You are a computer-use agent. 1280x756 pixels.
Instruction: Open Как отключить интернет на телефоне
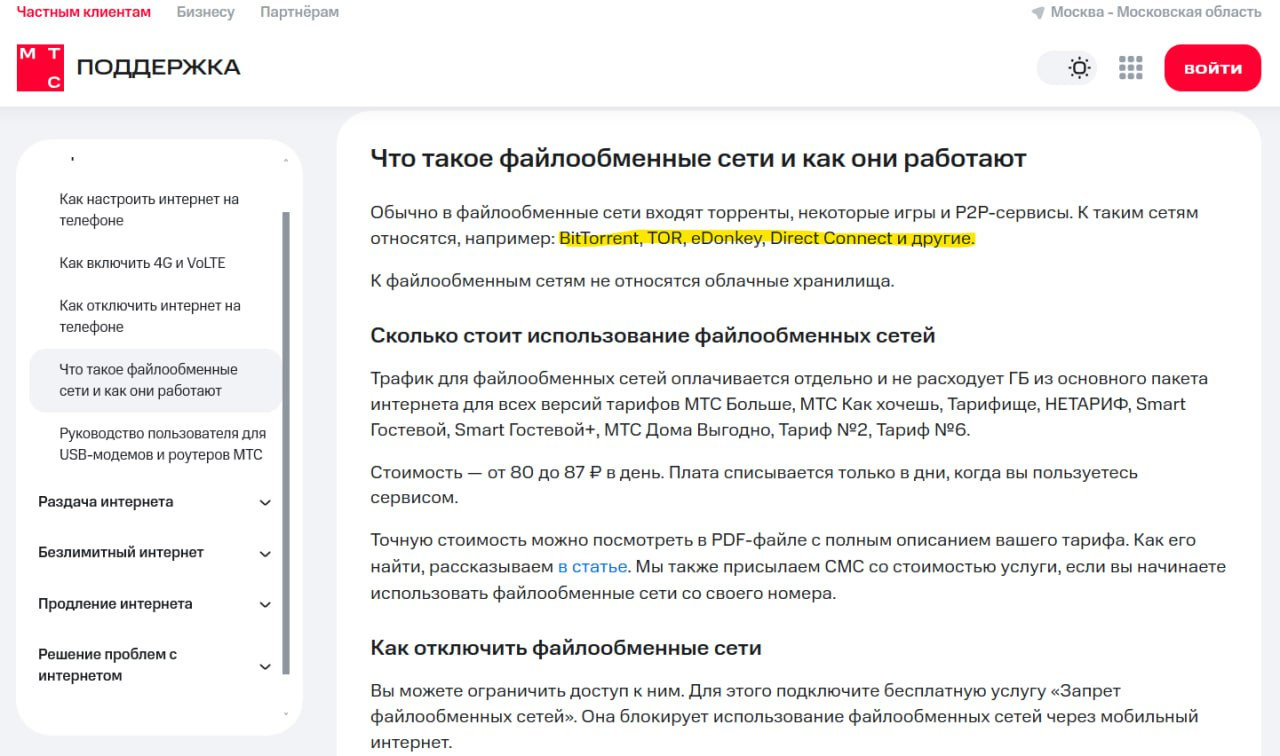[149, 316]
